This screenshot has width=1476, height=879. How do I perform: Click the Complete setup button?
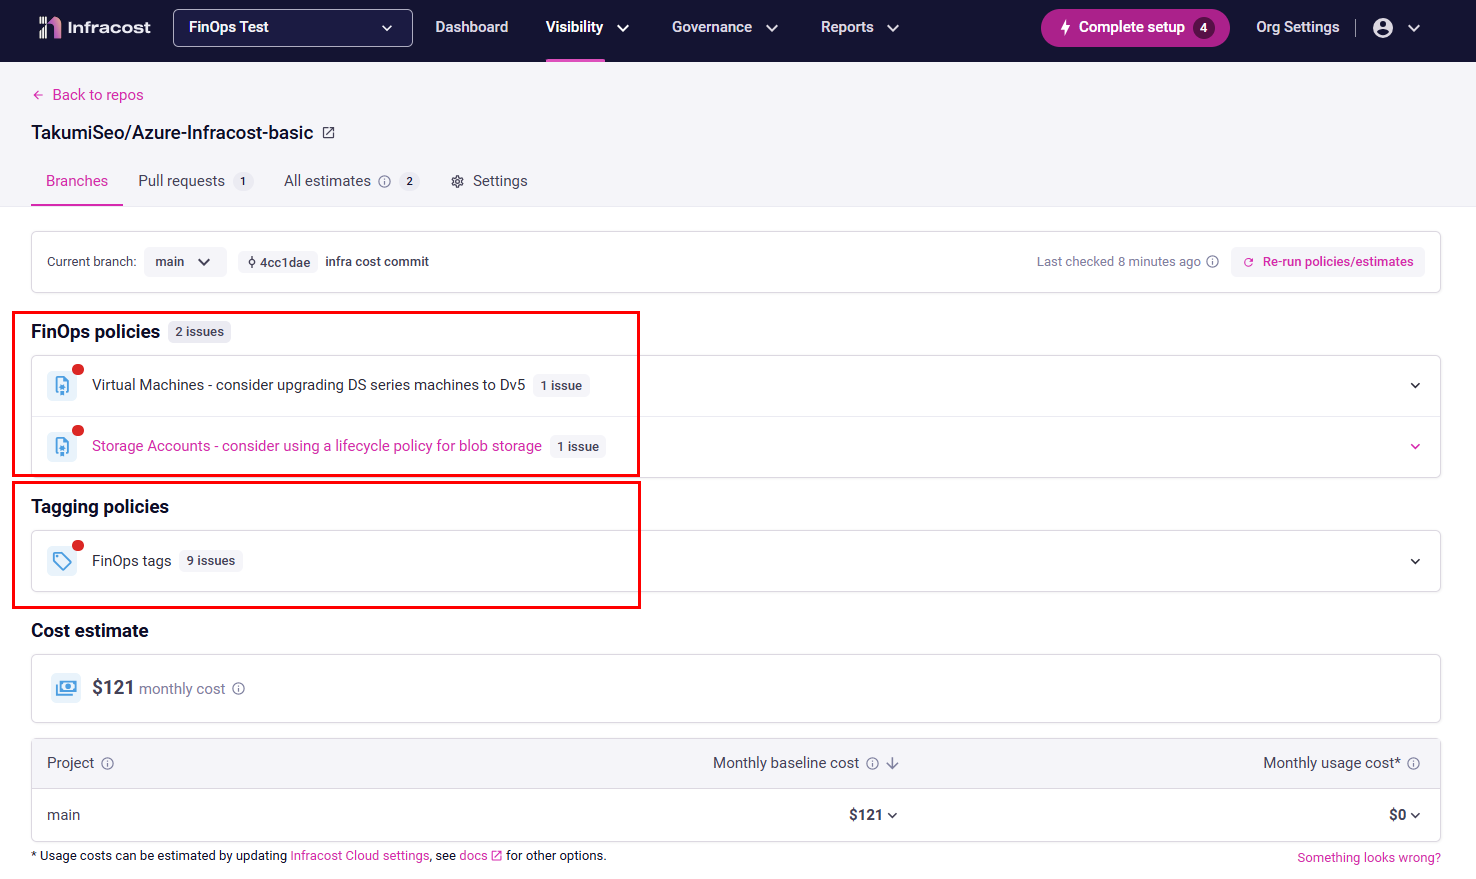(x=1135, y=28)
